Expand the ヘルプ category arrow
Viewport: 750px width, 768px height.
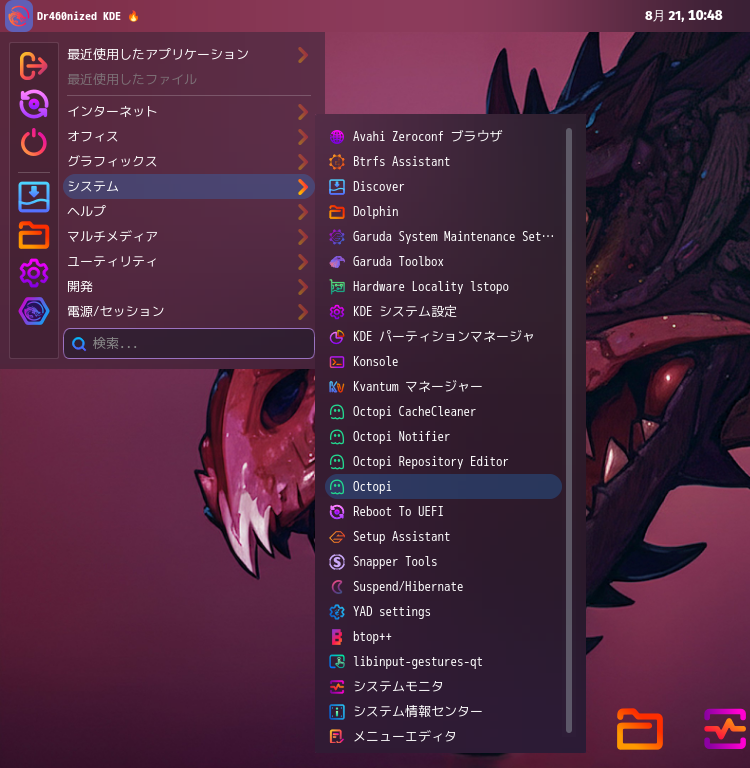coord(303,212)
